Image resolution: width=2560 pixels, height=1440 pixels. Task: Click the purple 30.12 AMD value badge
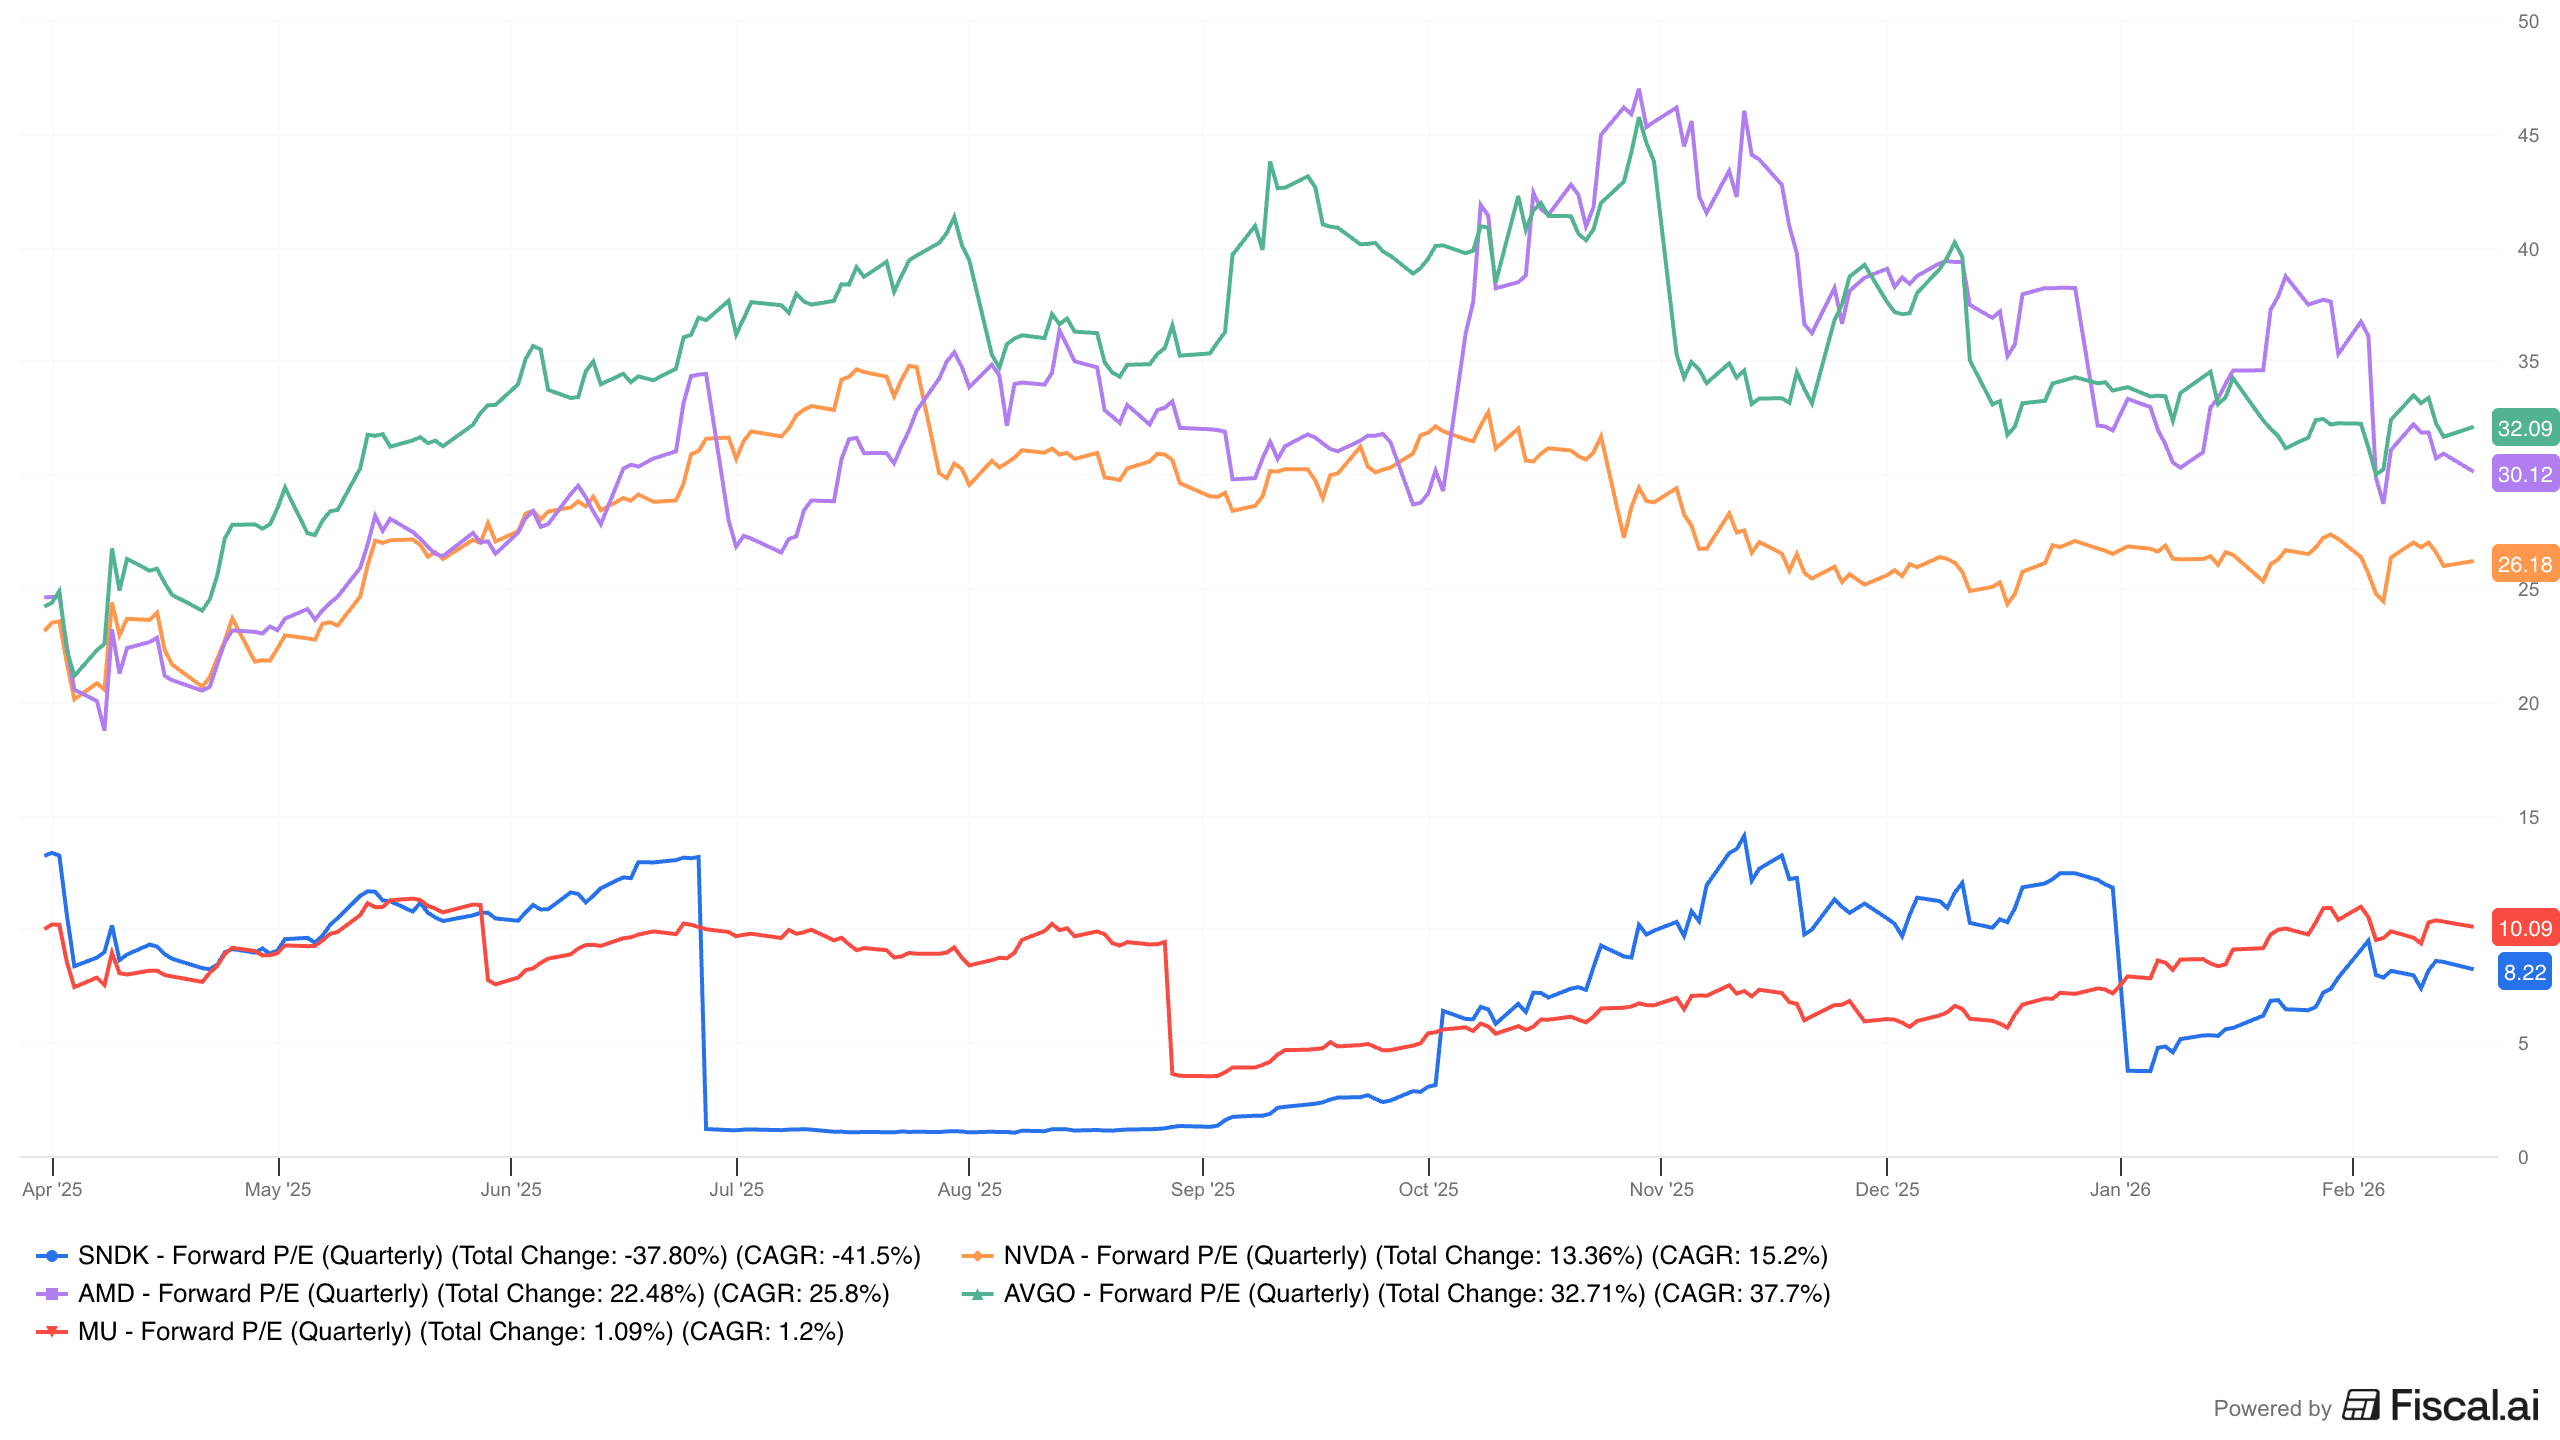click(x=2525, y=475)
